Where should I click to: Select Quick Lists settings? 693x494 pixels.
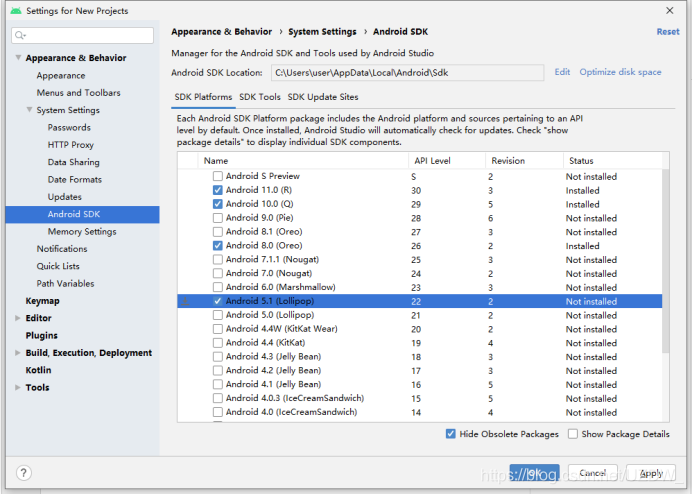(x=58, y=266)
